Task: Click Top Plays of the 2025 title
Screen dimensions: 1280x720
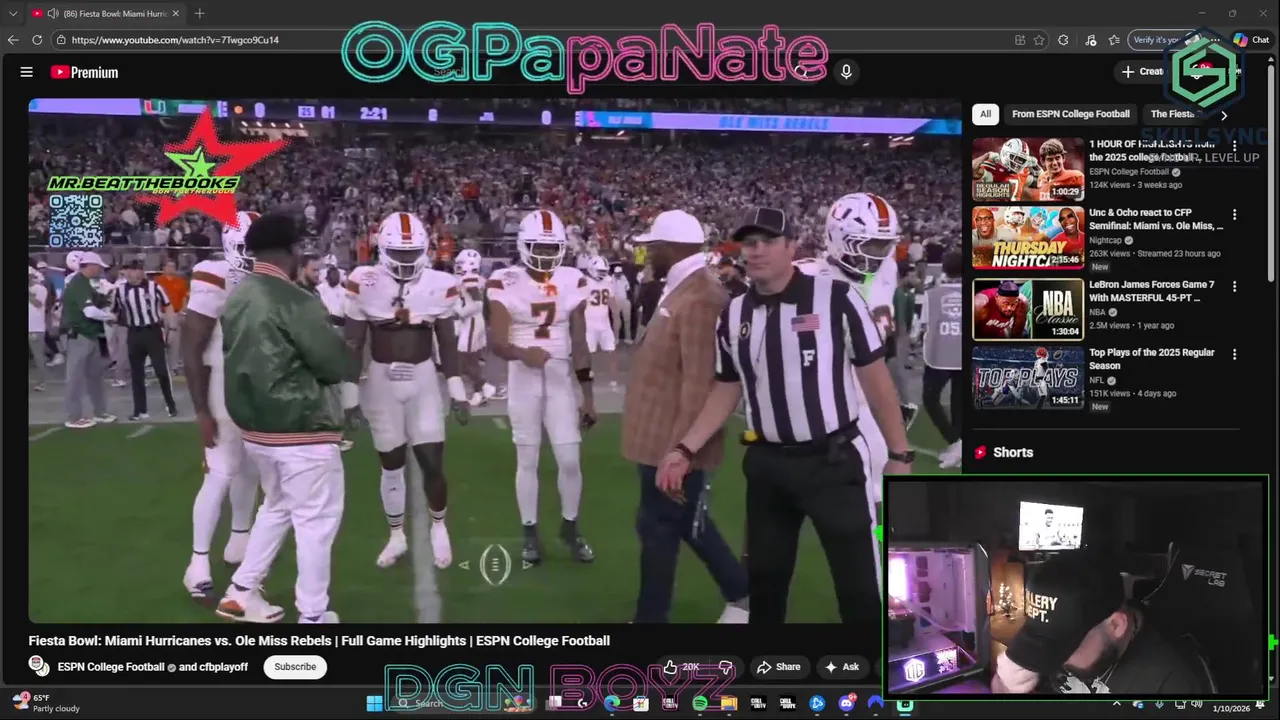Action: (x=1152, y=359)
